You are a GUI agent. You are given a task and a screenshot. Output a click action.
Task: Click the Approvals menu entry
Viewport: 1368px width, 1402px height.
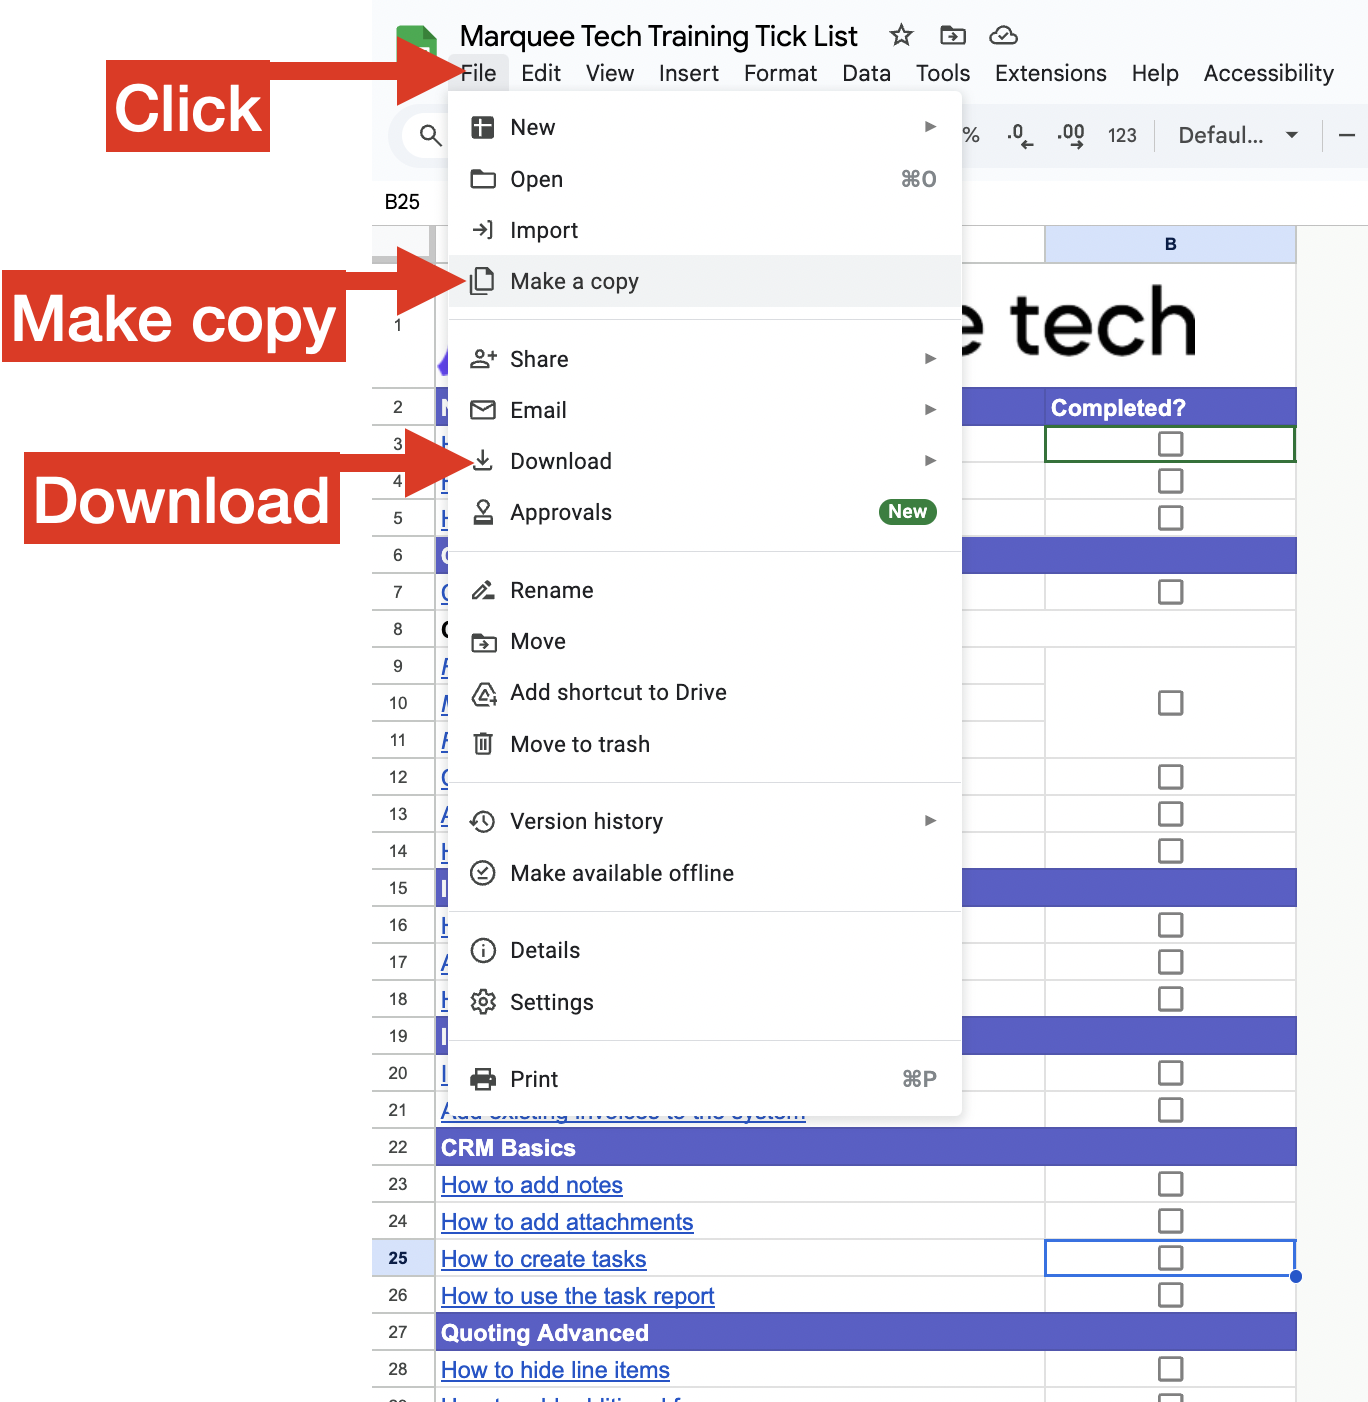coord(704,512)
